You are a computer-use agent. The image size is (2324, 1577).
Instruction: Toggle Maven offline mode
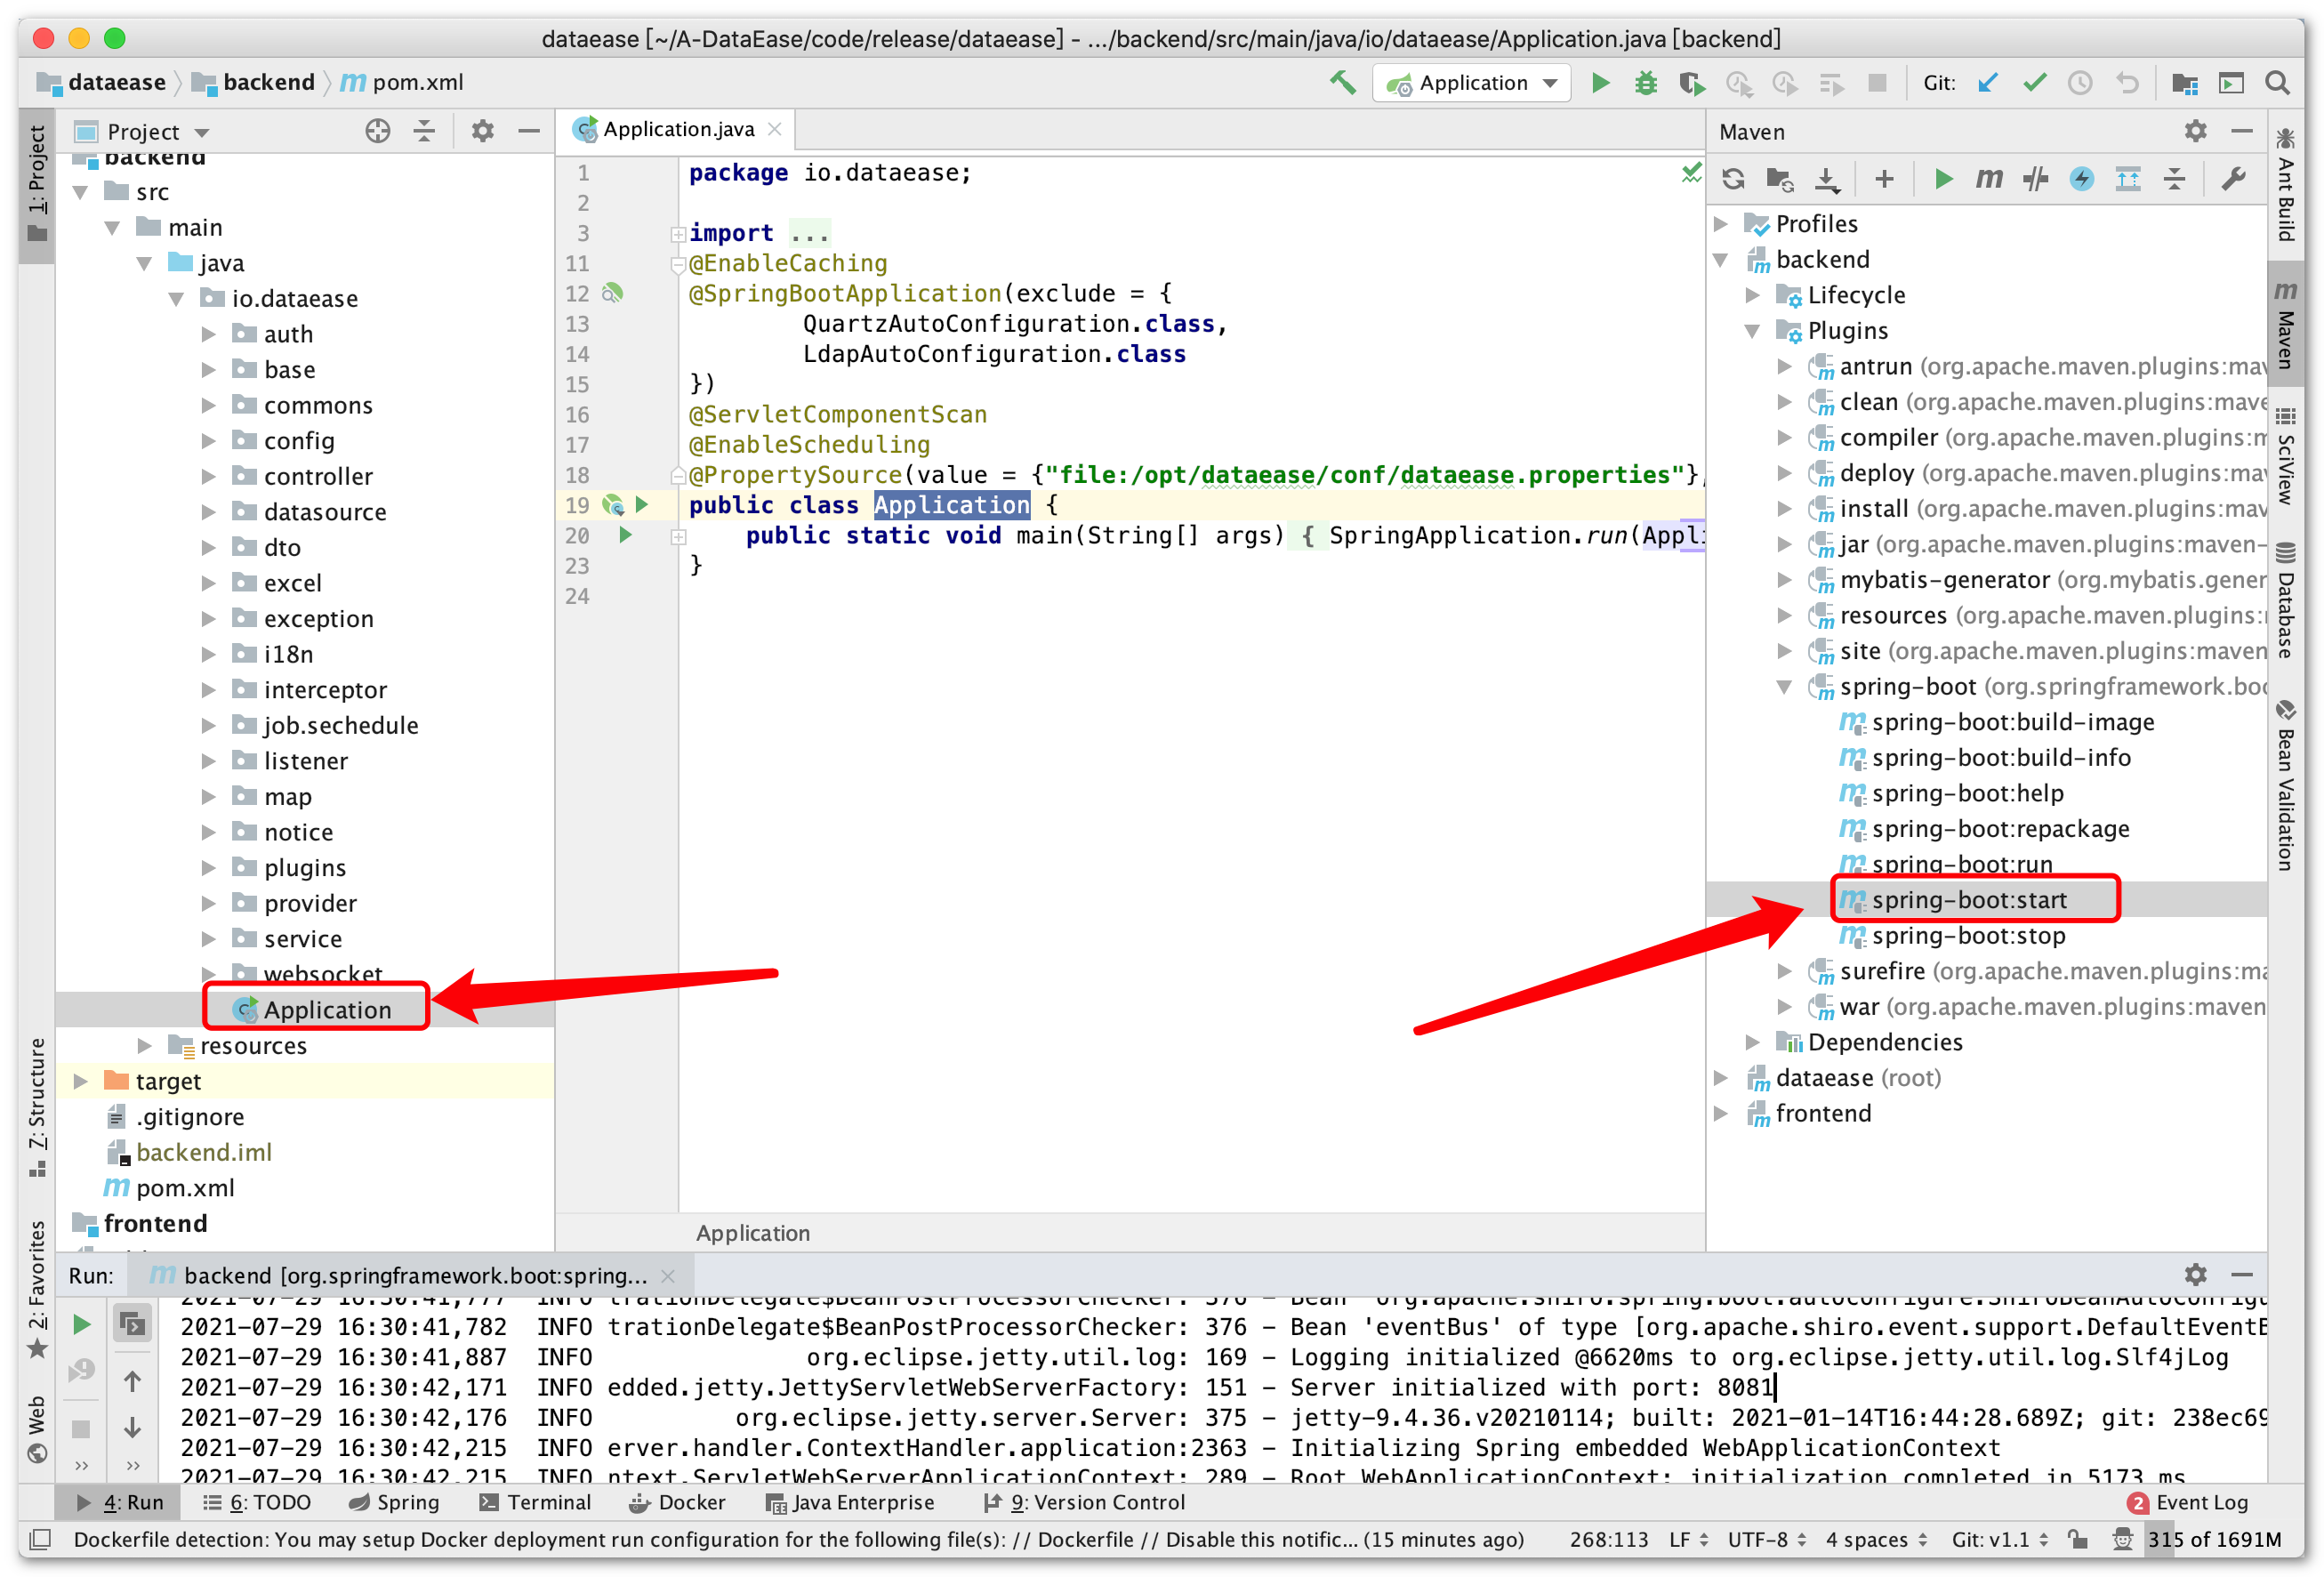2035,179
